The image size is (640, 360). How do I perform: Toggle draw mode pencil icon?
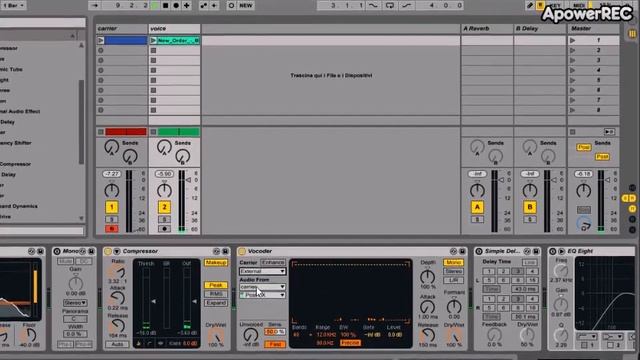(530, 5)
